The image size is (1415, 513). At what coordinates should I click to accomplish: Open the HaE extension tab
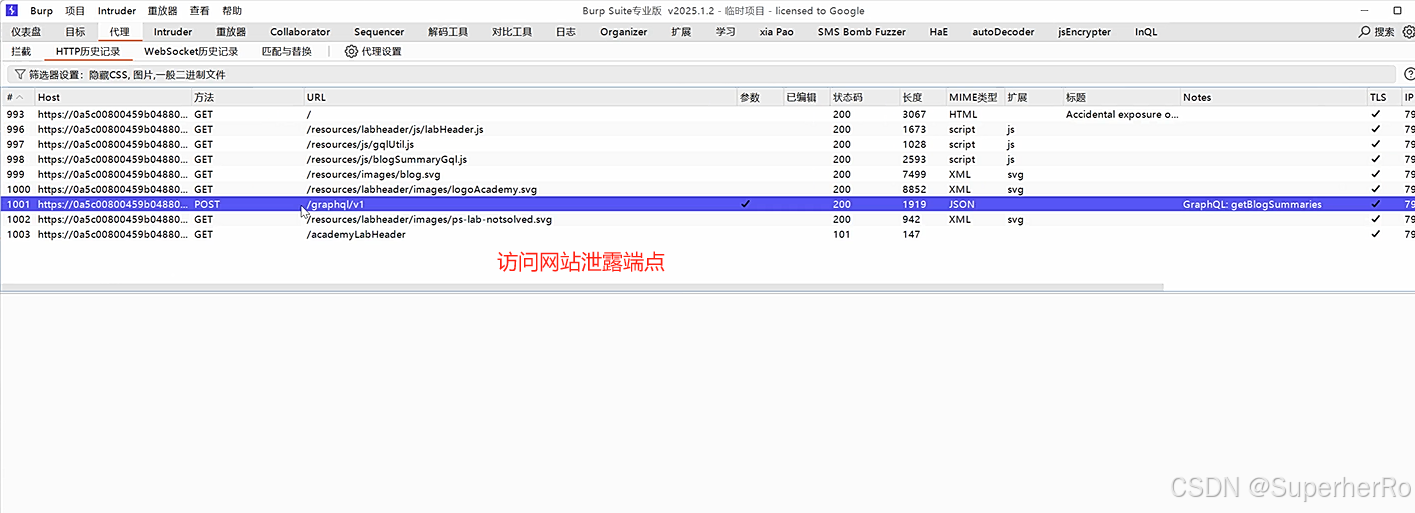[938, 32]
